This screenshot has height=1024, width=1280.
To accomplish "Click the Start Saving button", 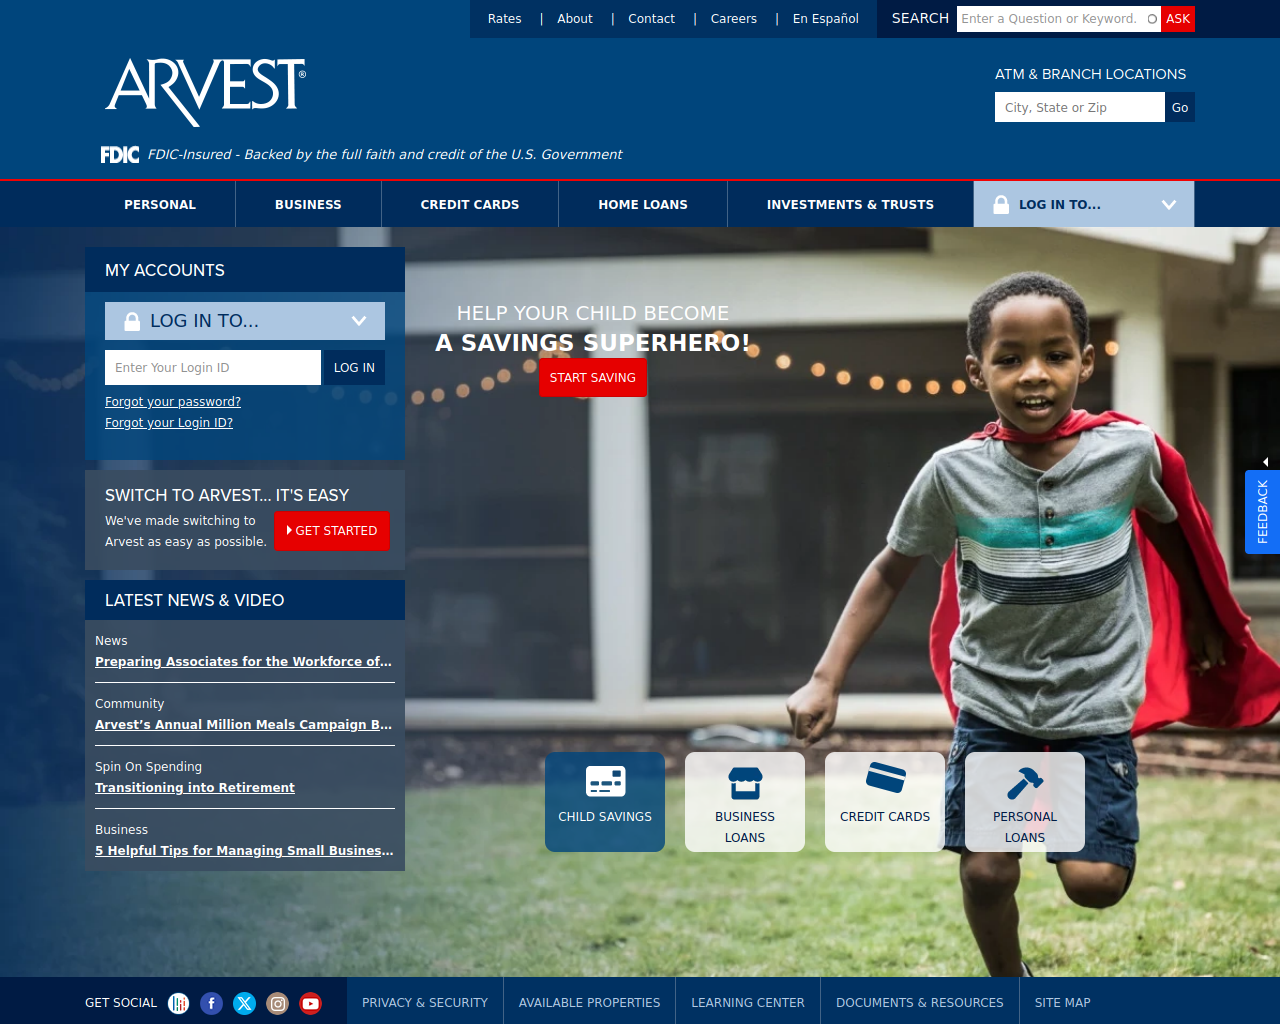I will coord(593,378).
